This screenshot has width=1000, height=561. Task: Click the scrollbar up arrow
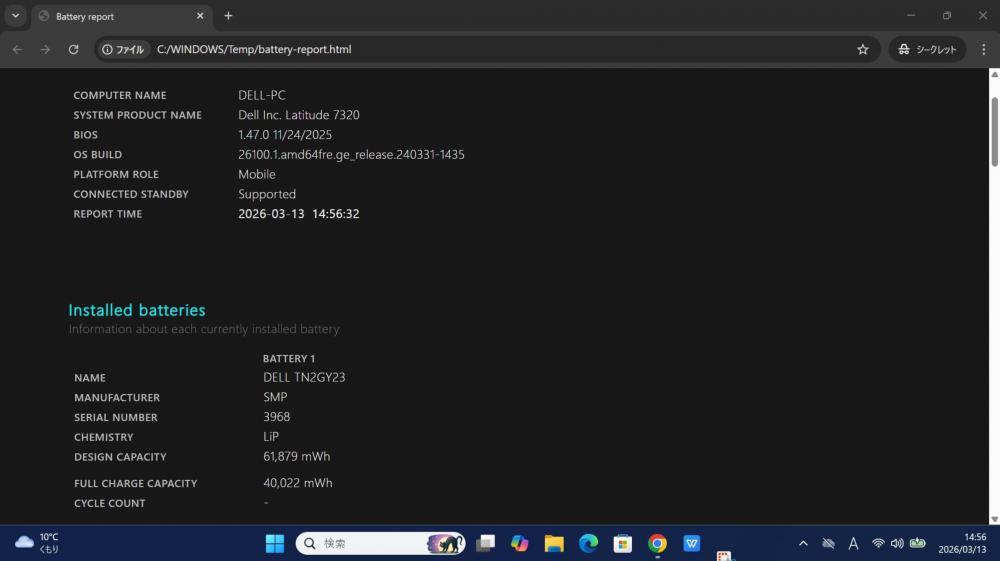click(994, 75)
